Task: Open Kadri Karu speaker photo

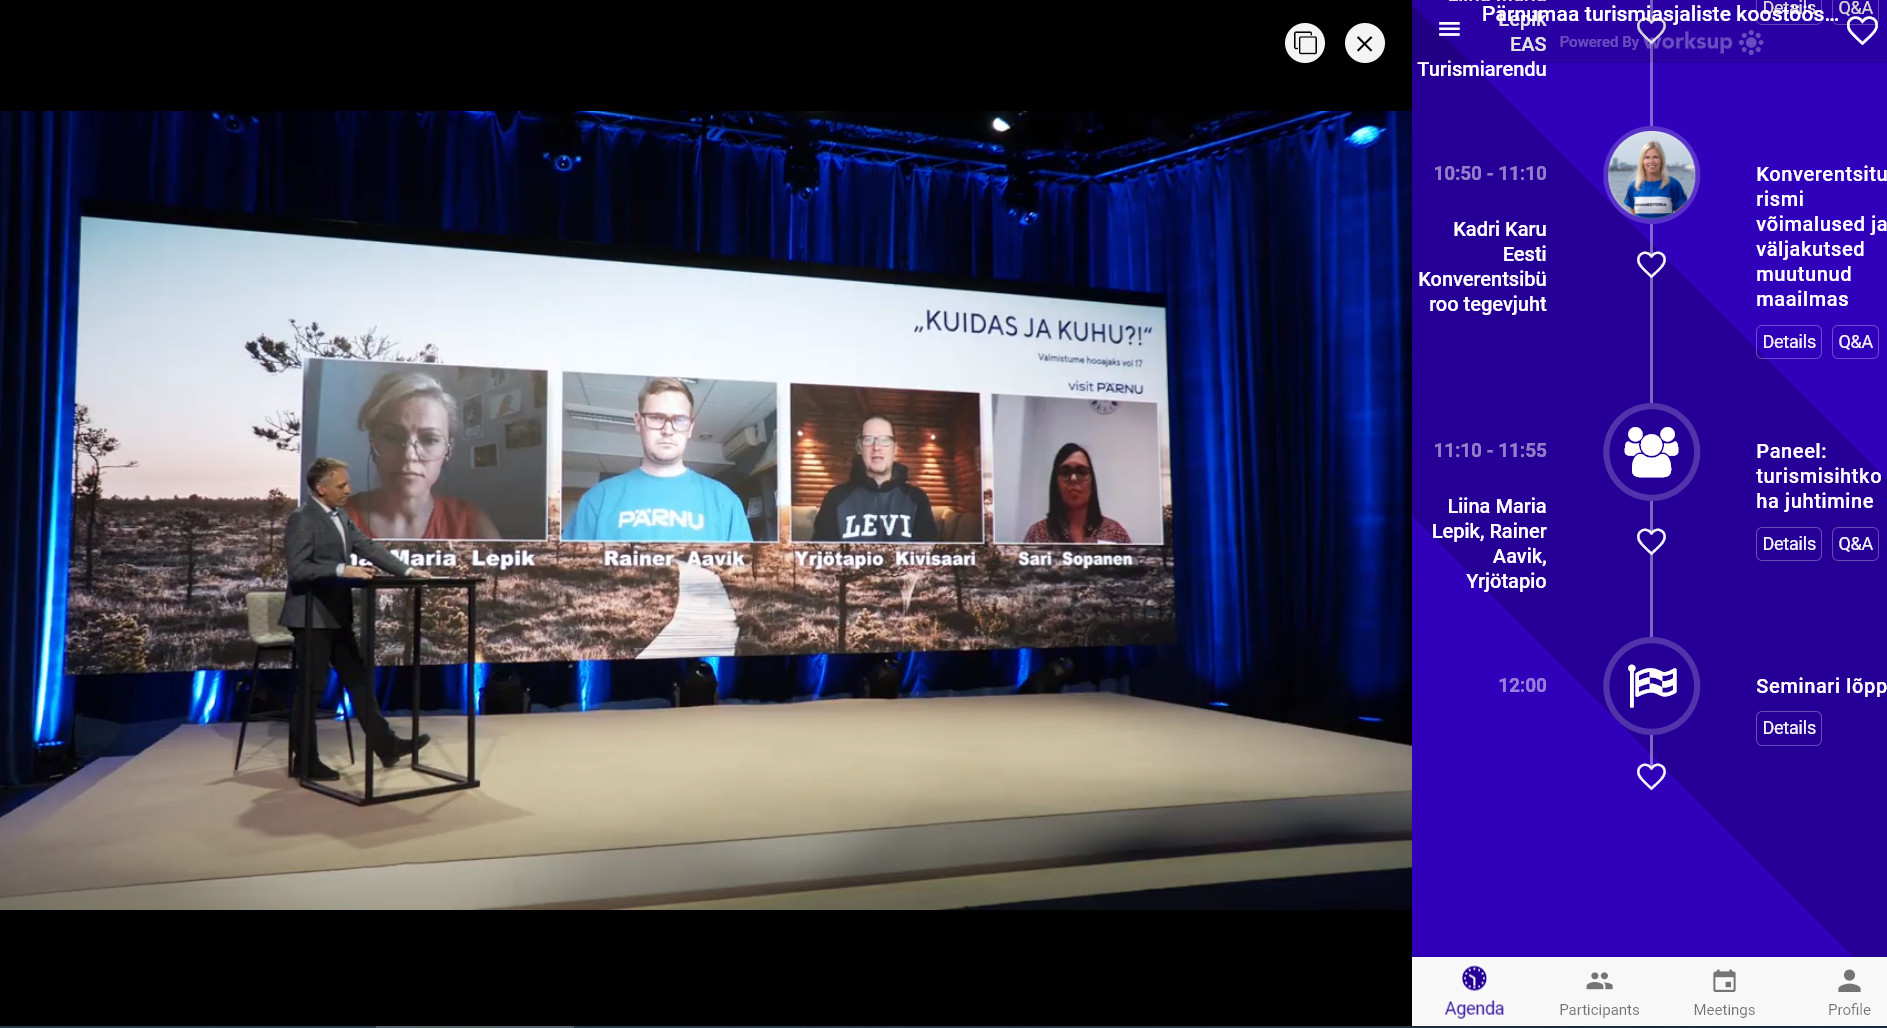Action: (1651, 176)
